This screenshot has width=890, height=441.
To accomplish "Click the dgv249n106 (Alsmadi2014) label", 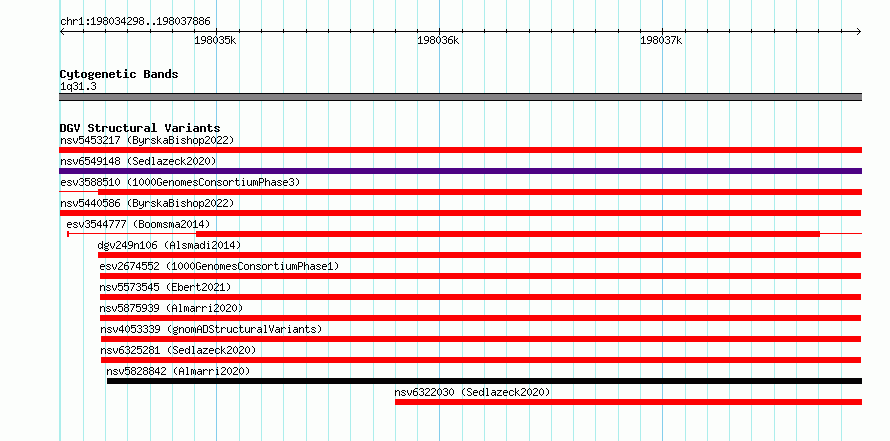I will click(169, 245).
